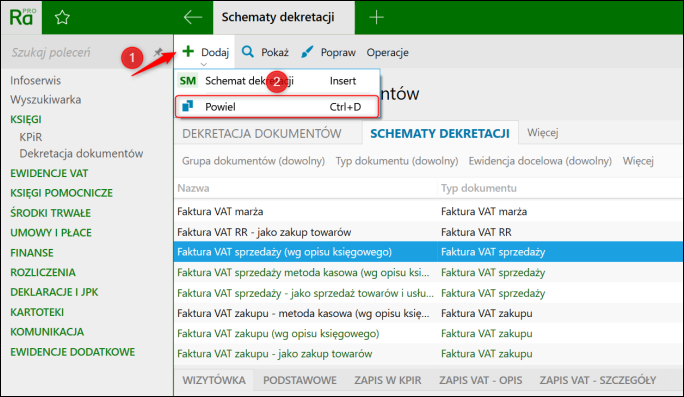Open Typ dokumentu (dowolny) filter

[397, 161]
